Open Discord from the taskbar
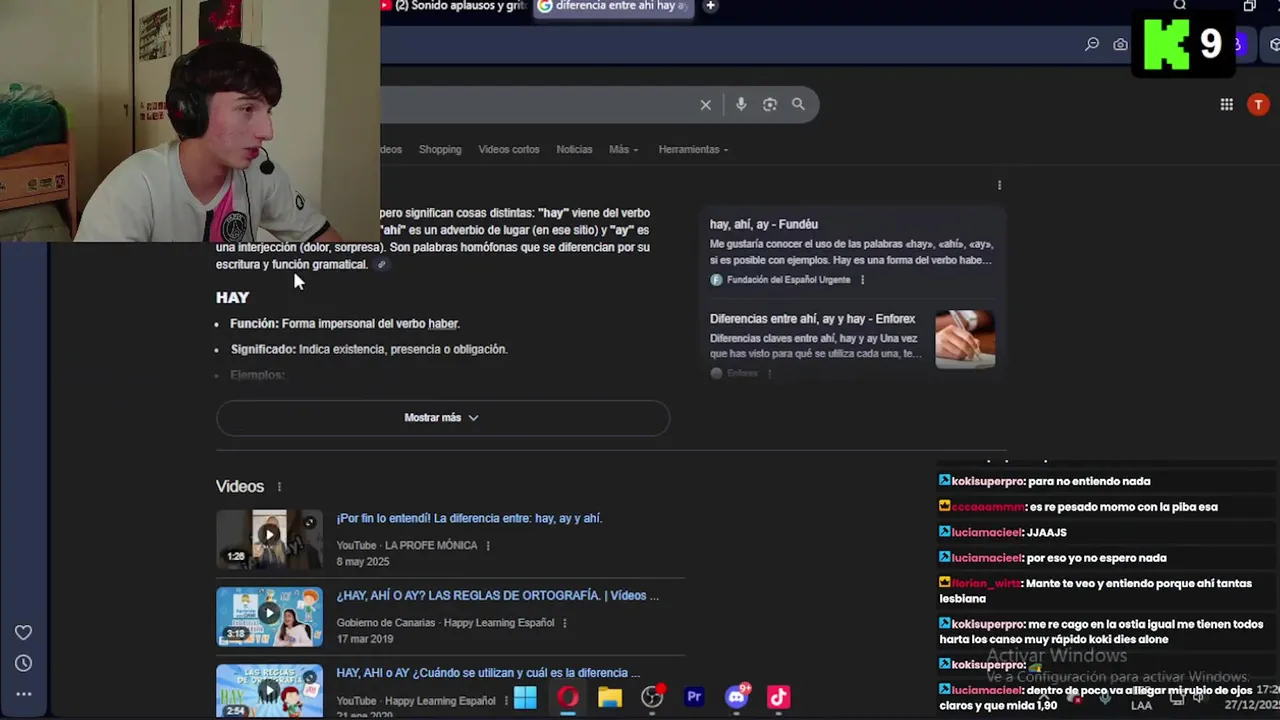The height and width of the screenshot is (720, 1280). coord(737,697)
